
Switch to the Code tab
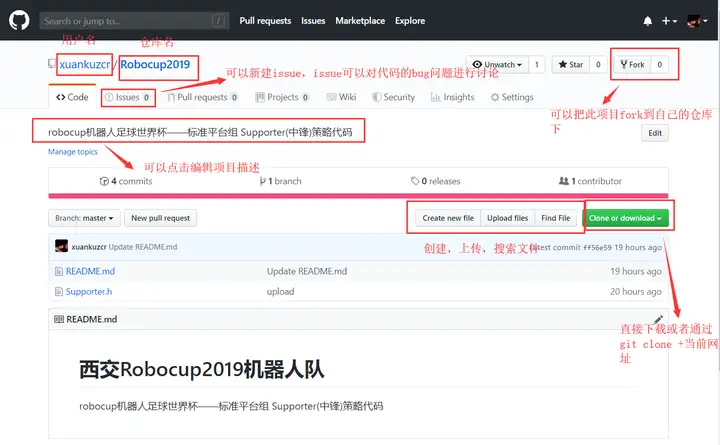click(x=72, y=97)
